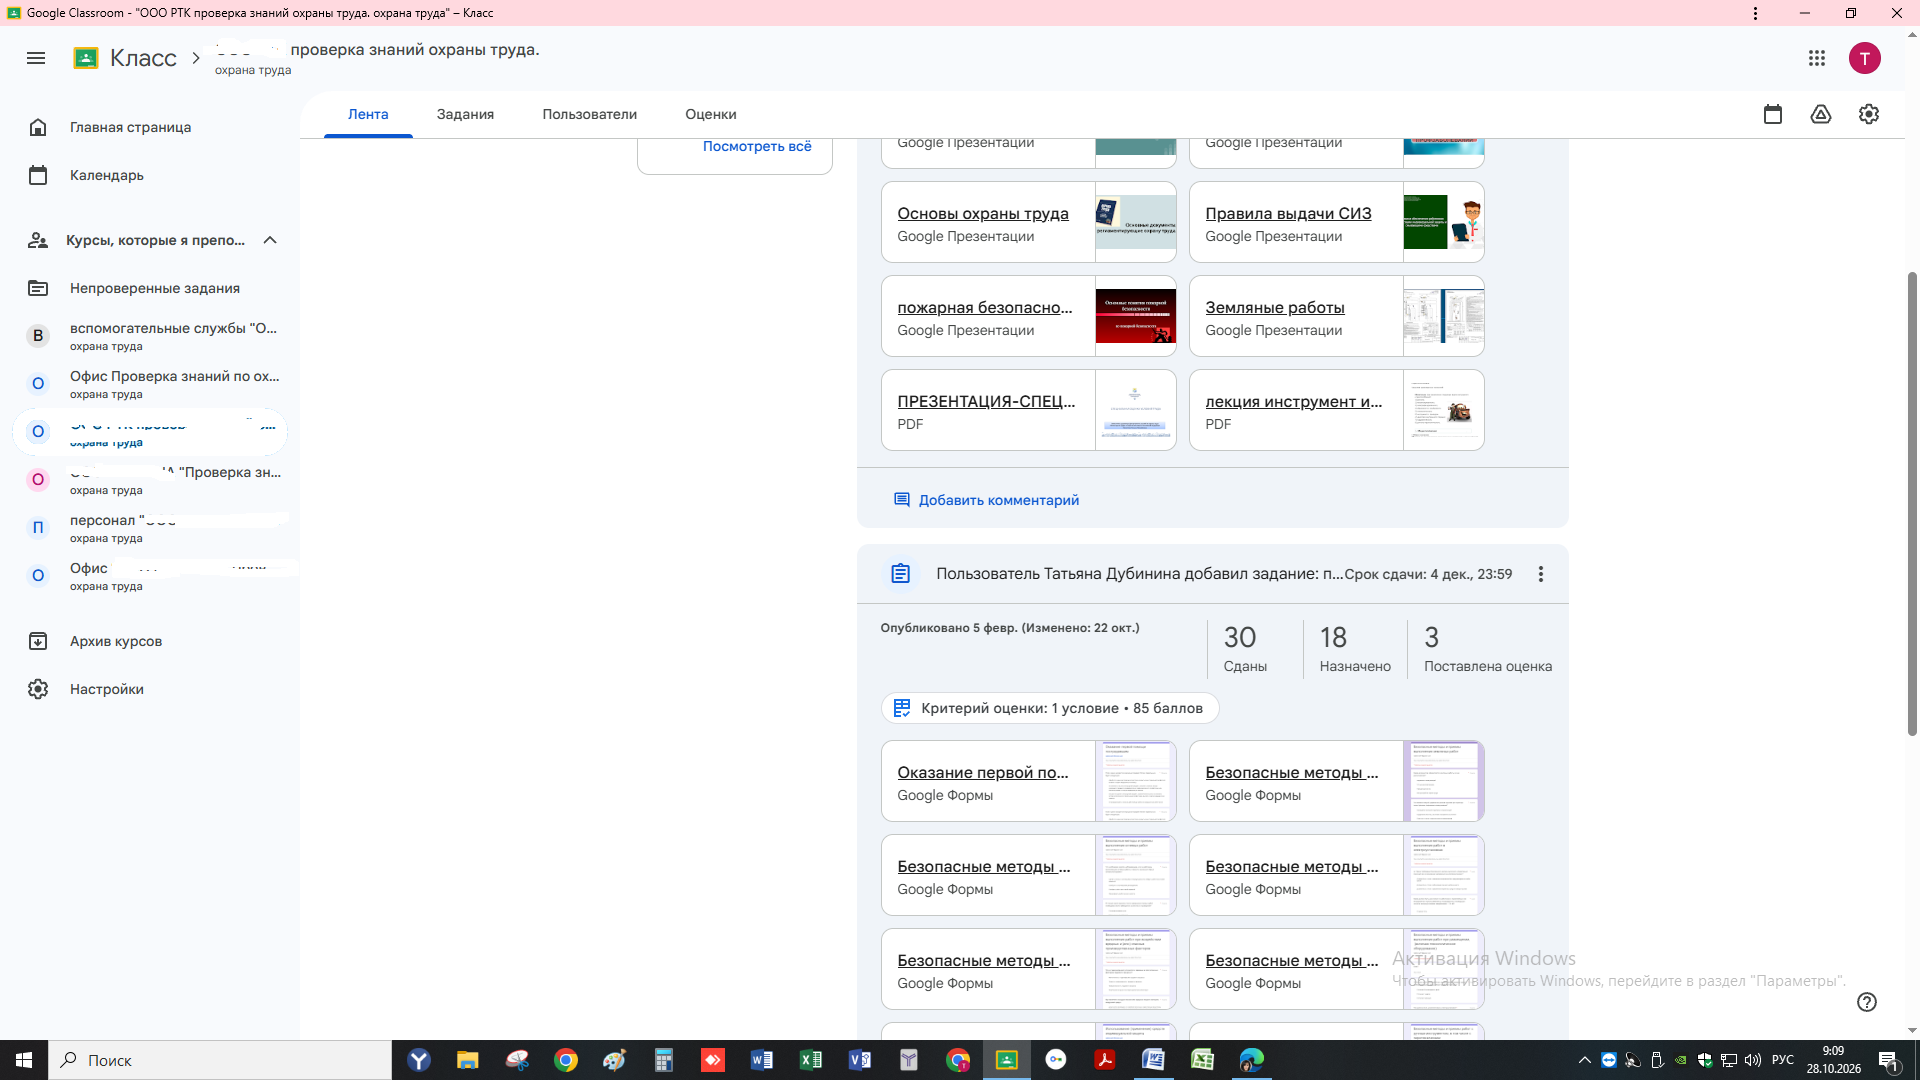
Task: Open assignment post three-dot menu
Action: (x=1541, y=574)
